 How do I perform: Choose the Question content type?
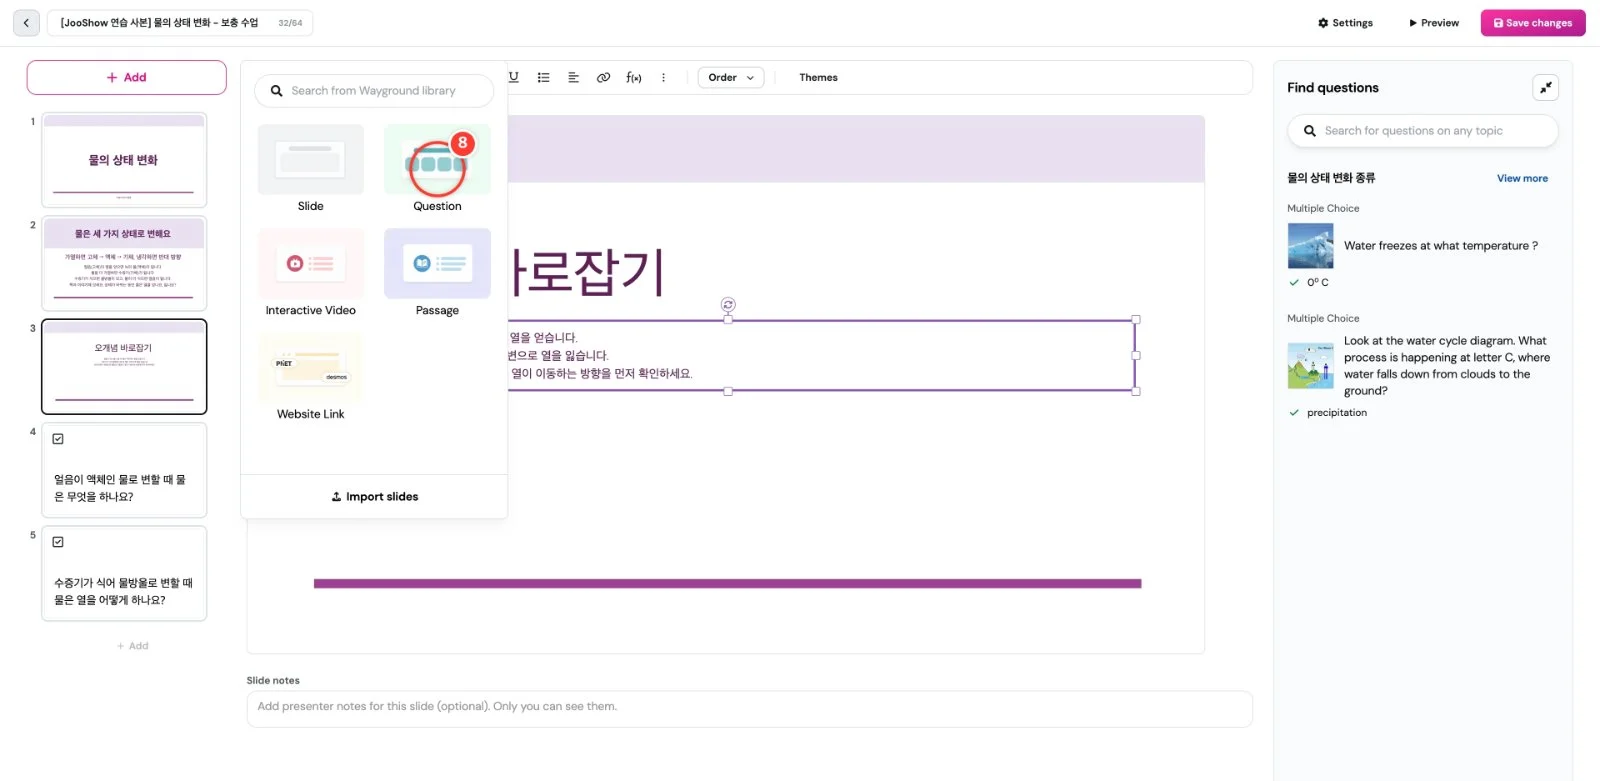tap(437, 169)
